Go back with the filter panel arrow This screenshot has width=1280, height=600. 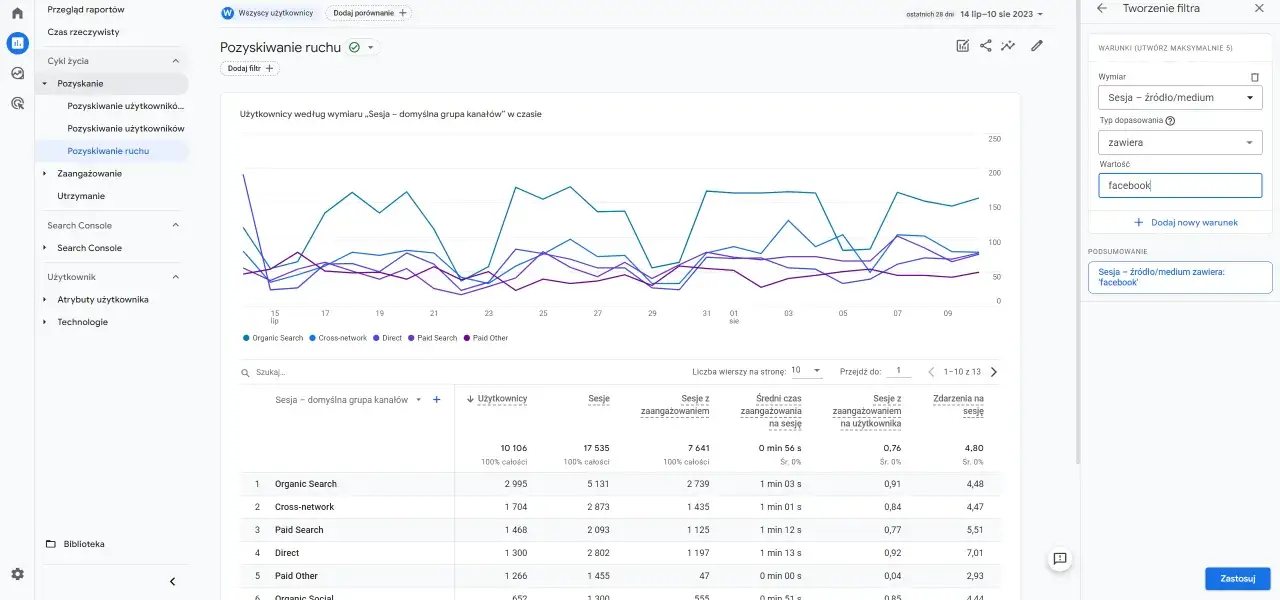tap(1102, 8)
